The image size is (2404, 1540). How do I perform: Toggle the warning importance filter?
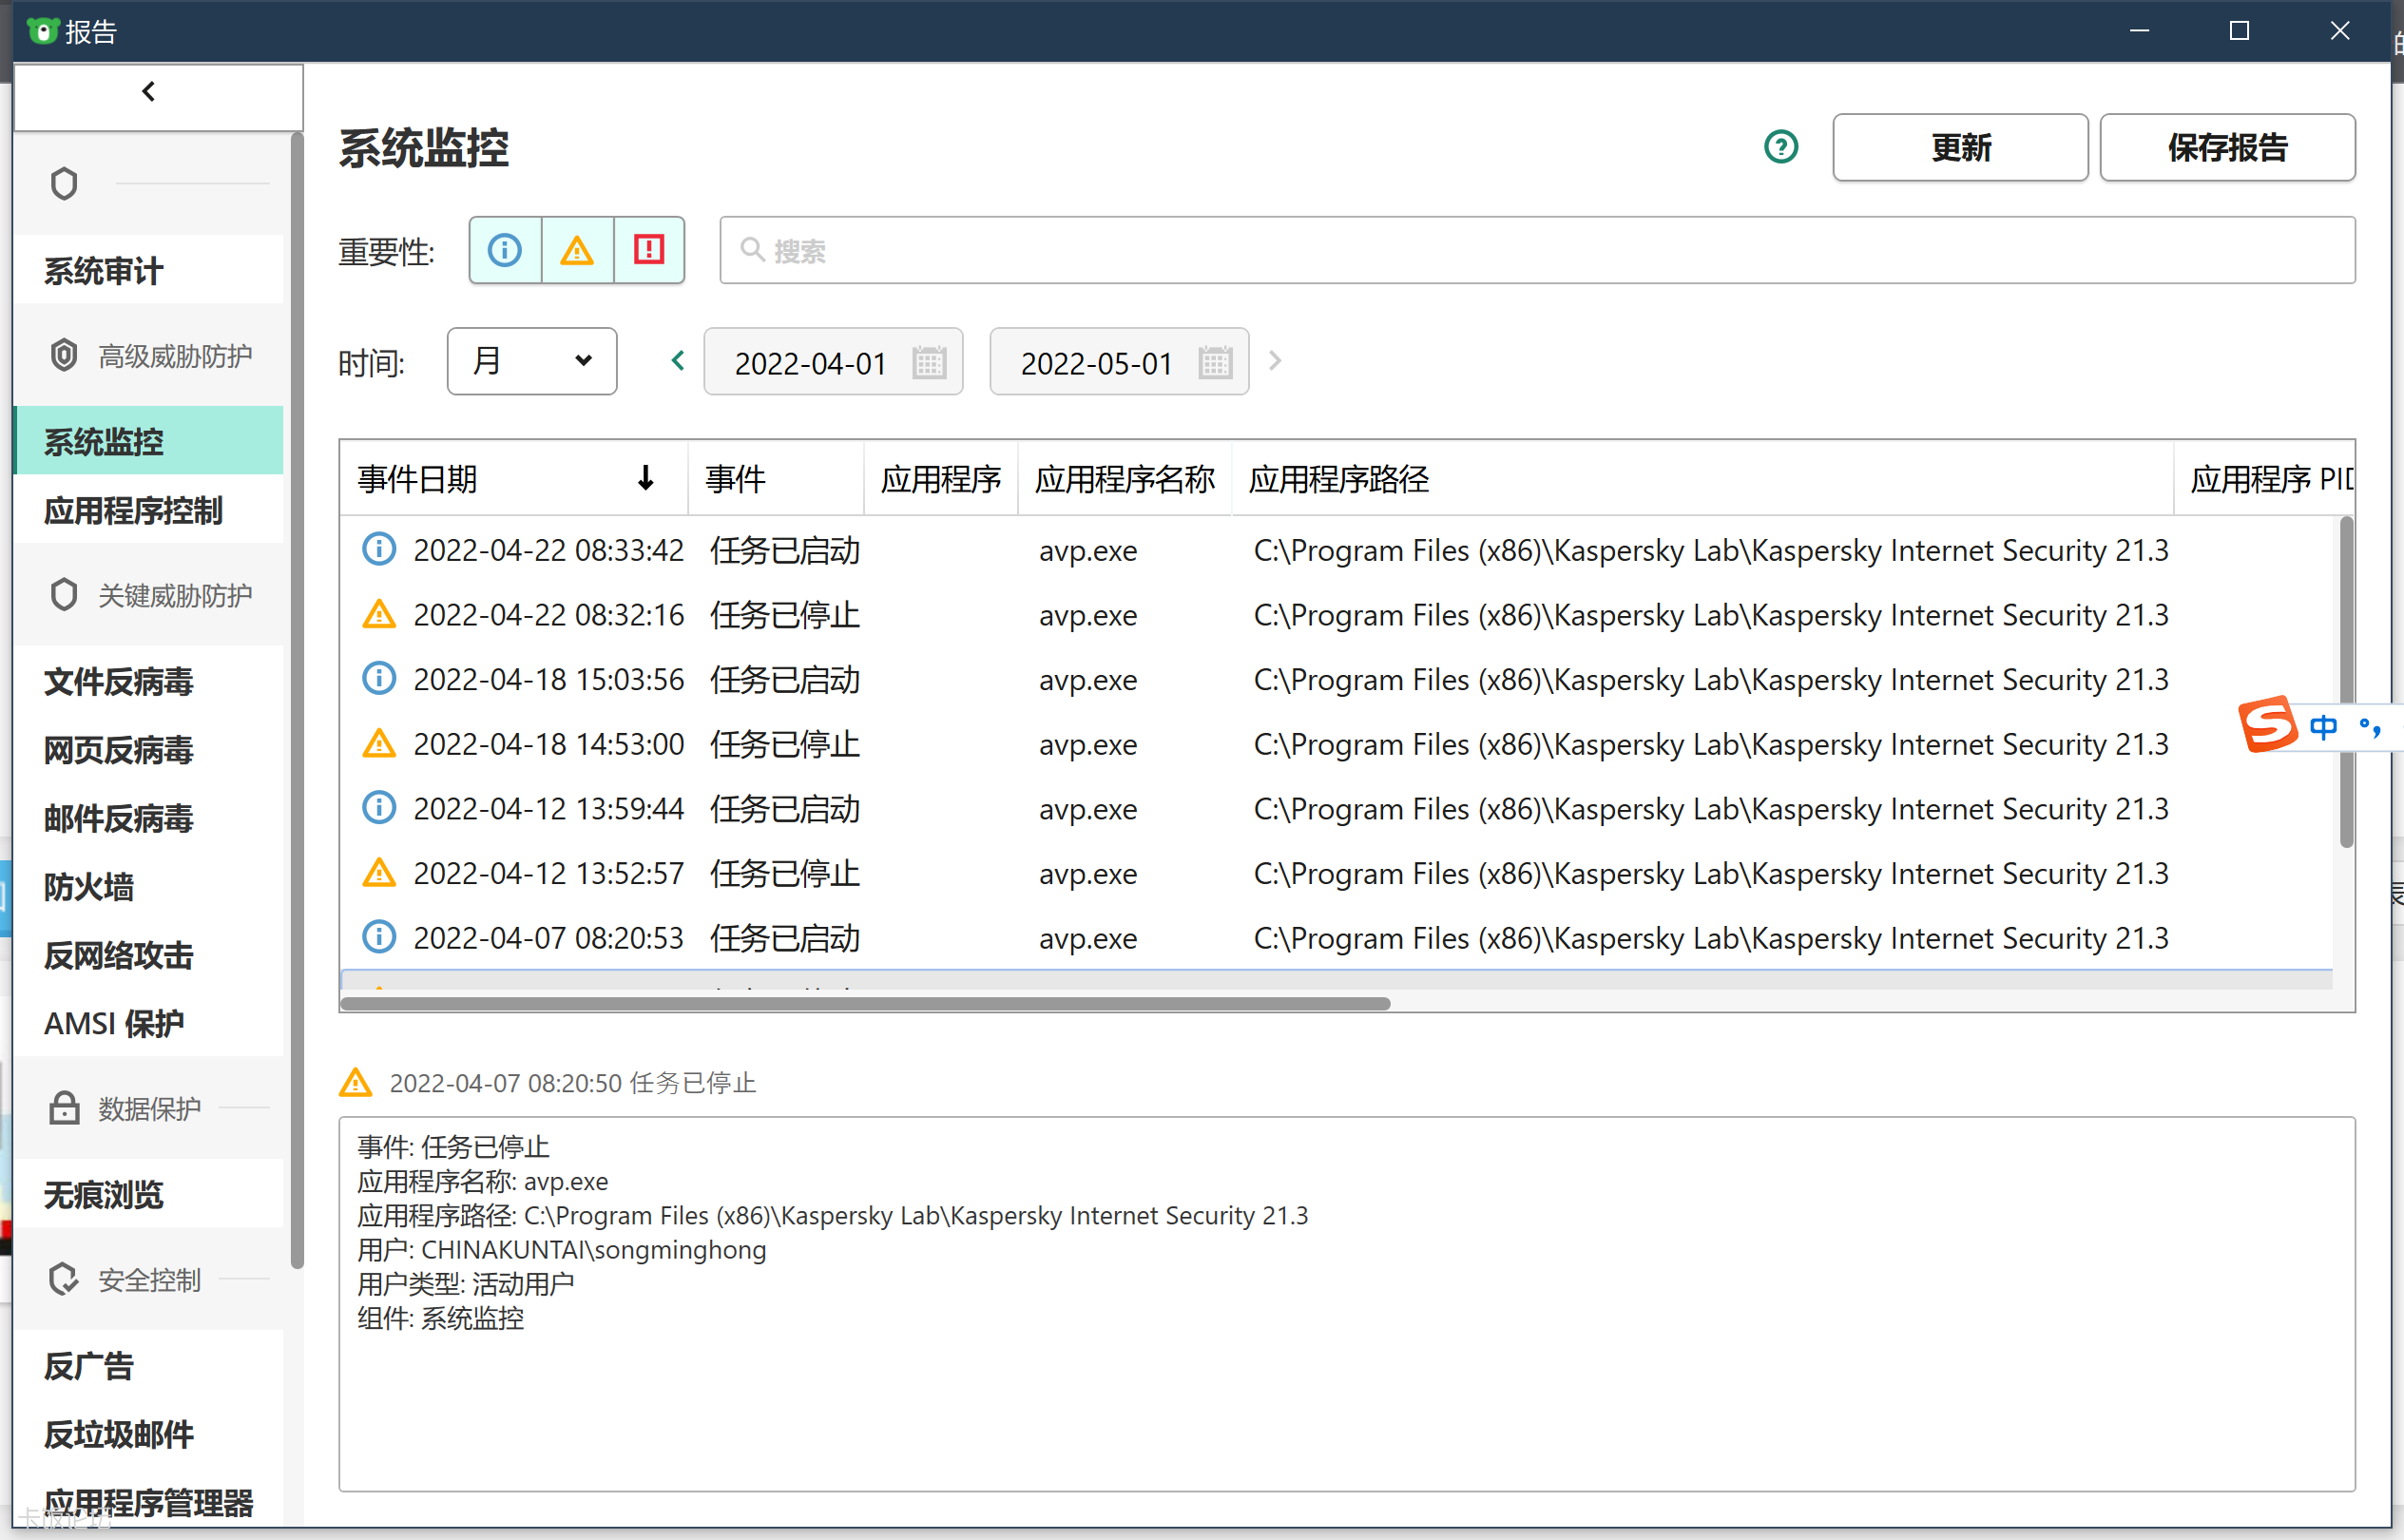point(577,250)
